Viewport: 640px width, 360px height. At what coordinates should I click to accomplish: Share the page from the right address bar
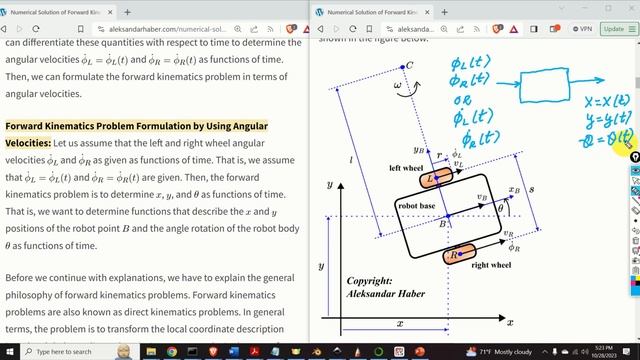tap(460, 29)
